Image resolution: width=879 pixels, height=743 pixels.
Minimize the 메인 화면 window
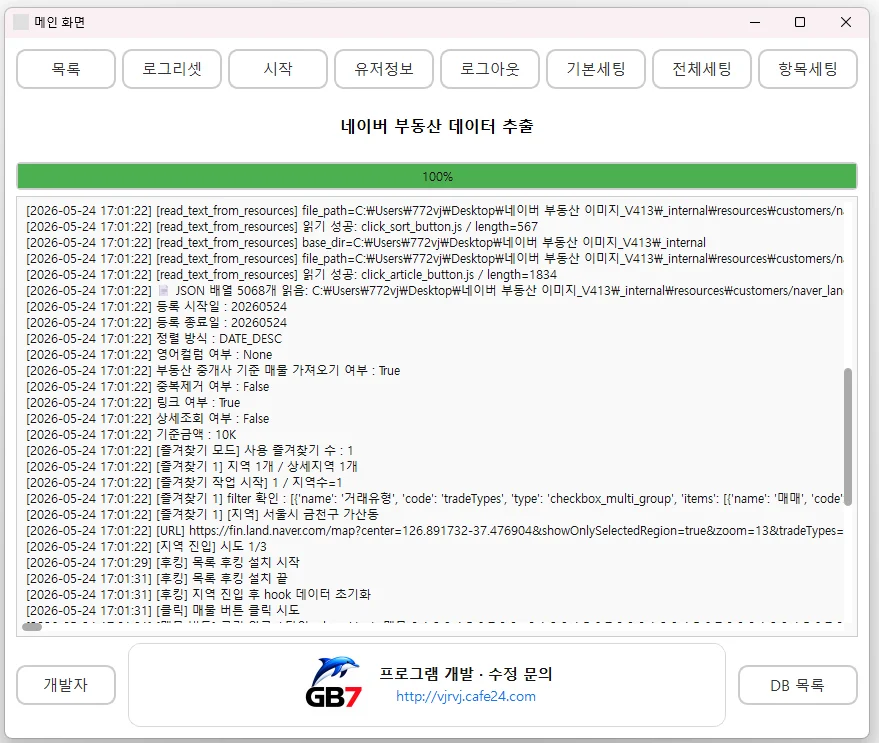[x=755, y=22]
